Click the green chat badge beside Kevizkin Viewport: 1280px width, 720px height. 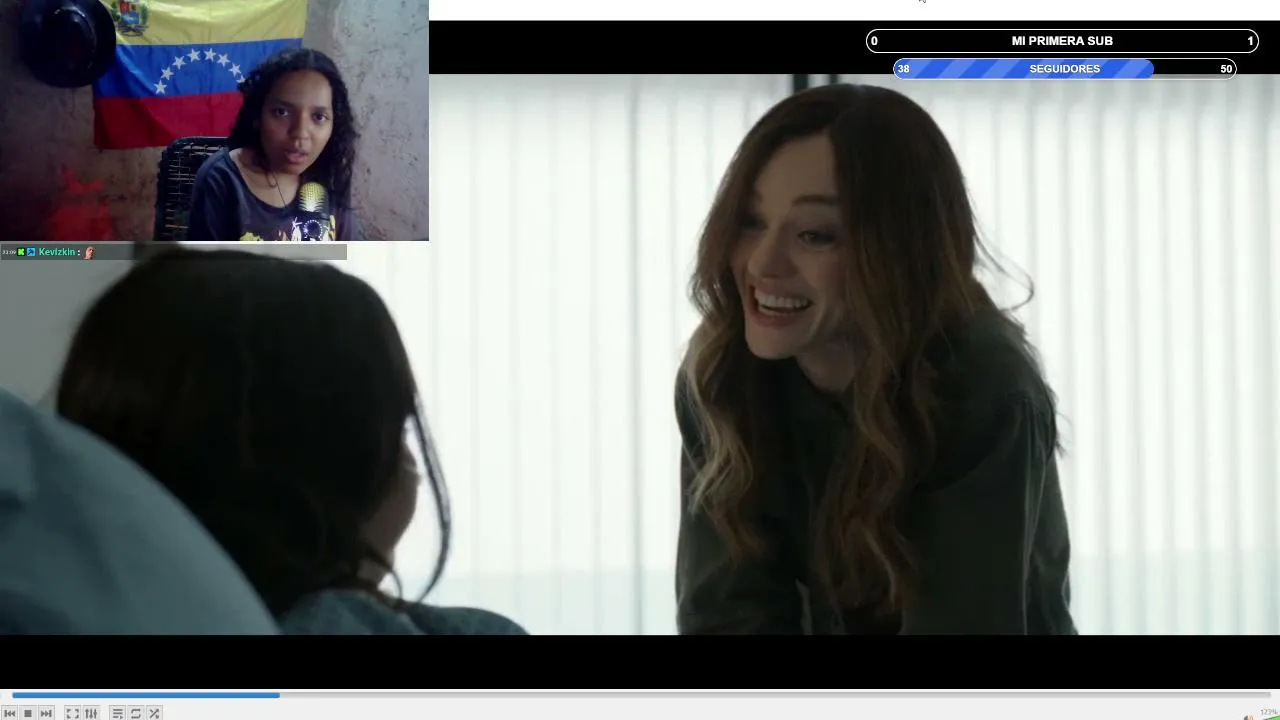(x=21, y=252)
